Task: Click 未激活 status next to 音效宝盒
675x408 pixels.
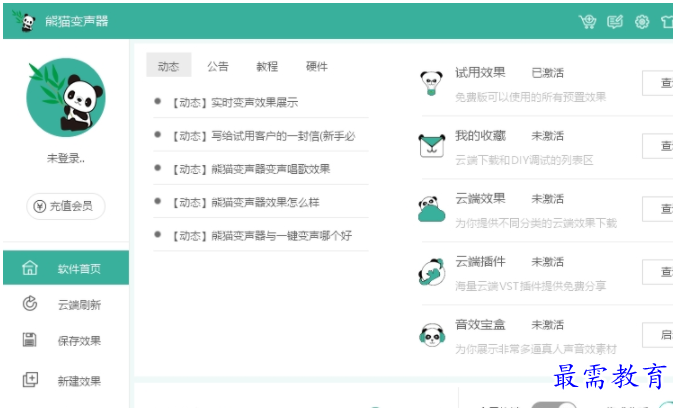Action: 548,325
